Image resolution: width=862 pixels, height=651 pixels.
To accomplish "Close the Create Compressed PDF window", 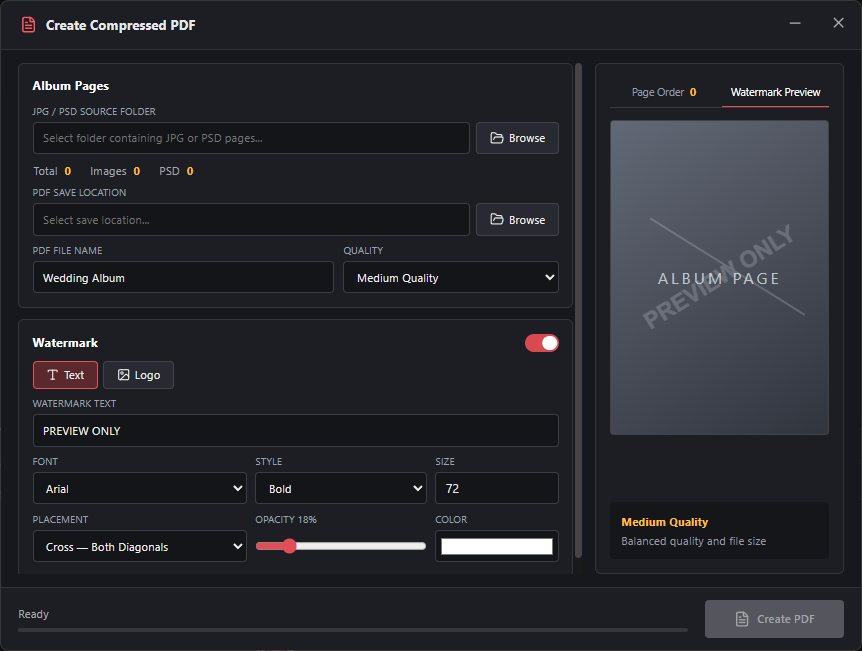I will point(838,23).
